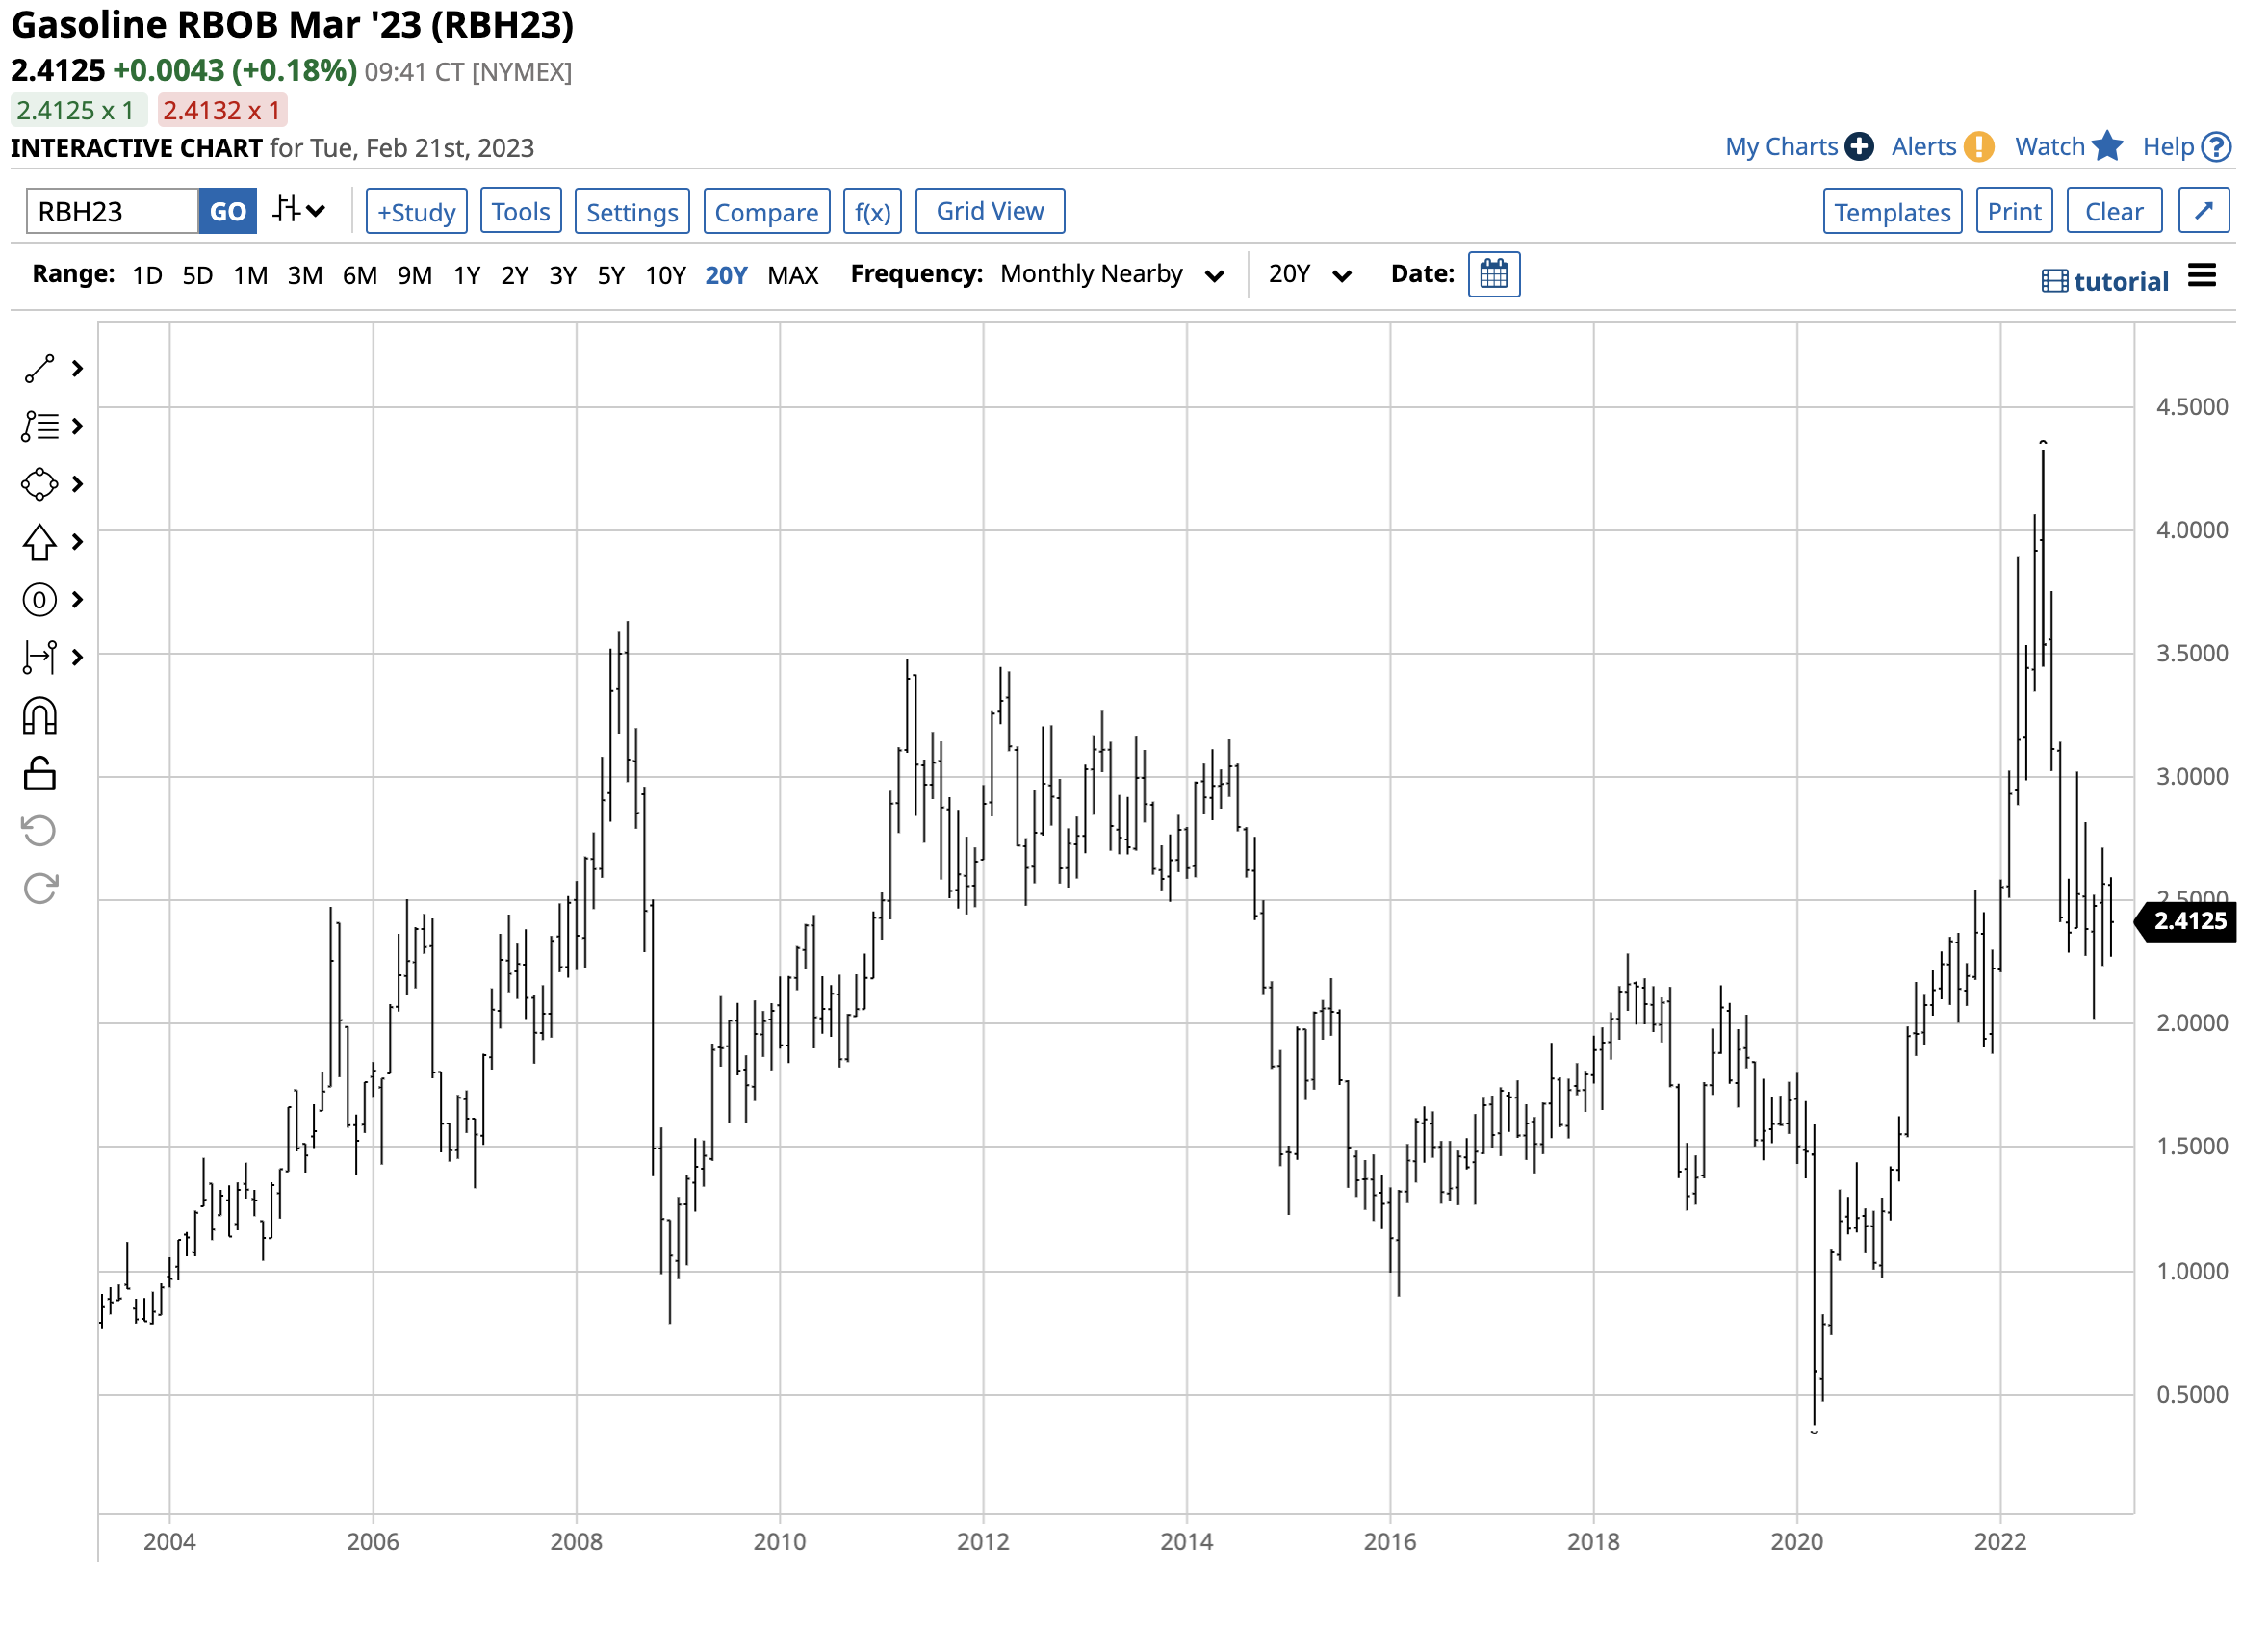The image size is (2268, 1627).
Task: Open the Frequency Monthly Nearby dropdown
Action: coord(1111,274)
